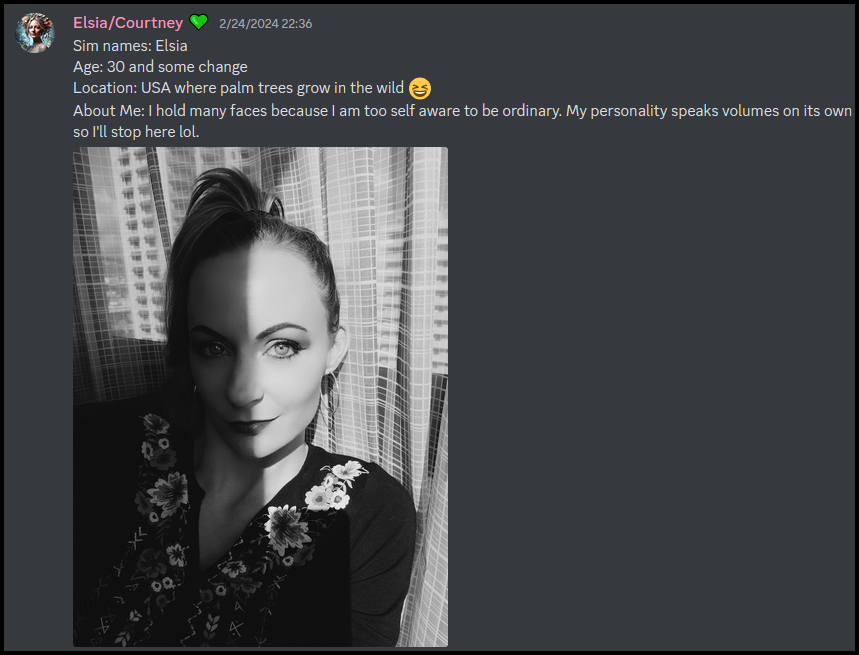
Task: Open the username Elsia/Courtney
Action: (x=128, y=22)
